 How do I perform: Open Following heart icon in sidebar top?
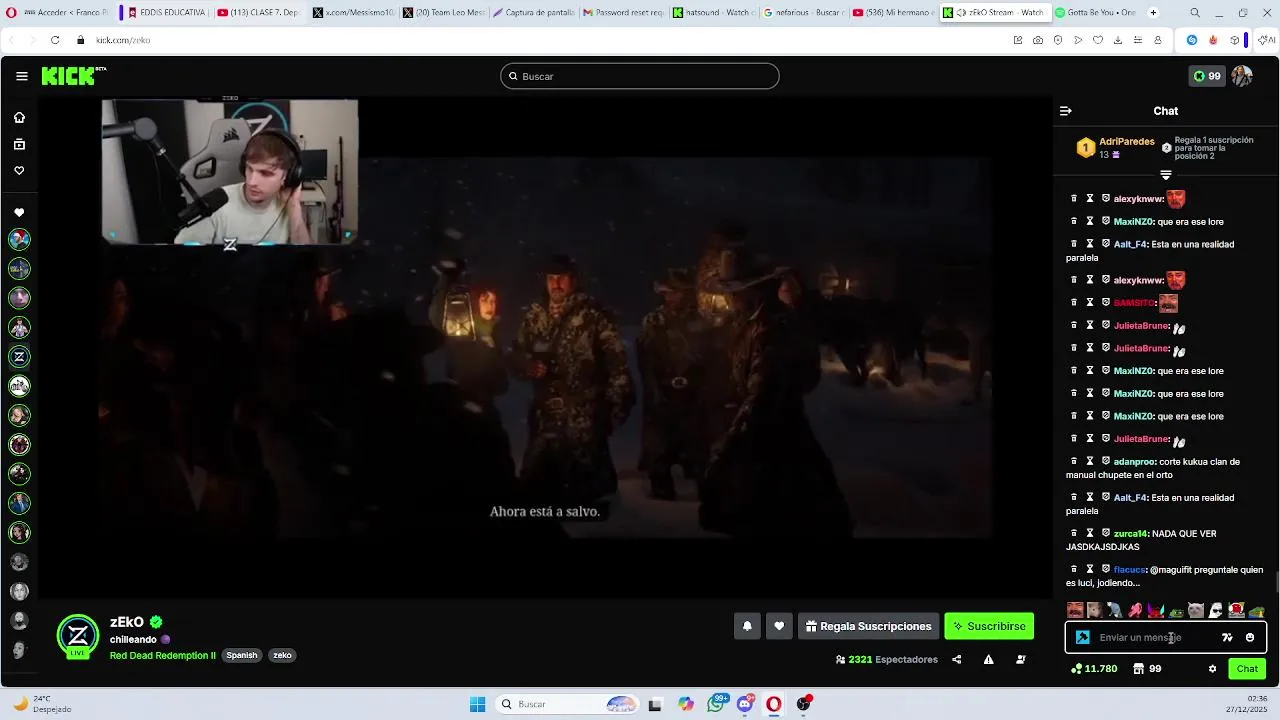19,171
